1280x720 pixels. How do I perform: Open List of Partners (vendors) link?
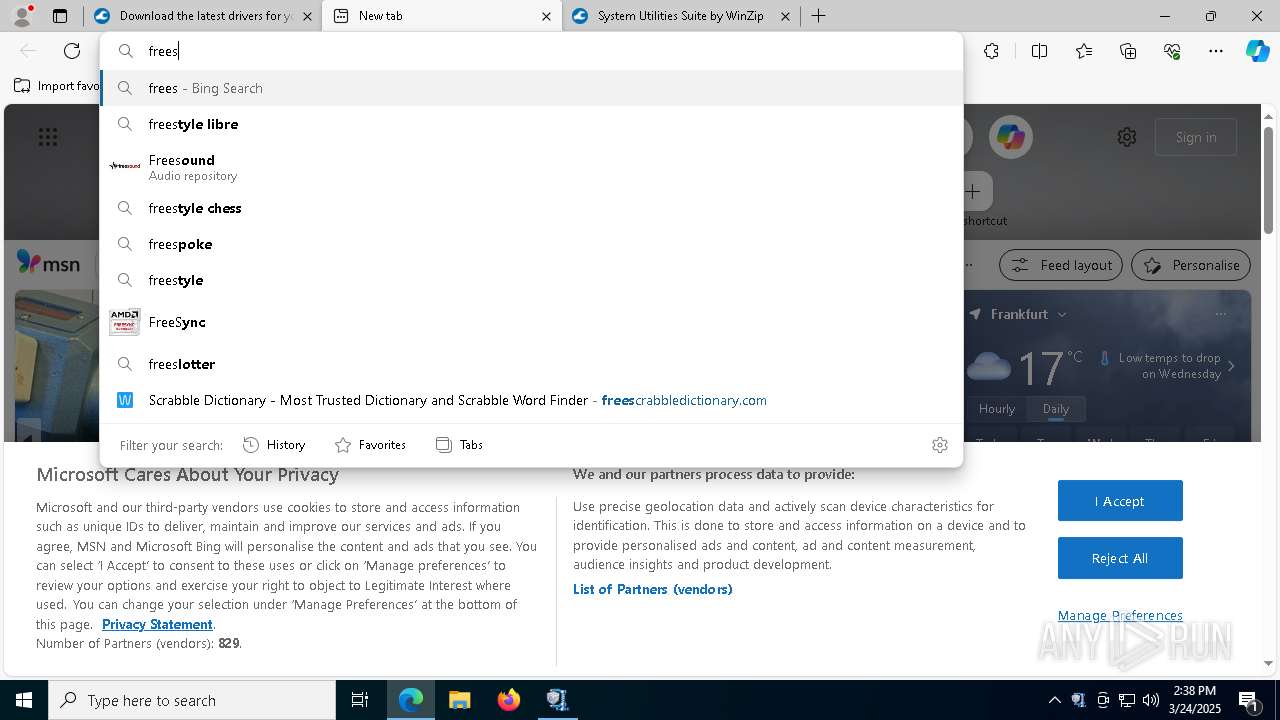click(652, 589)
